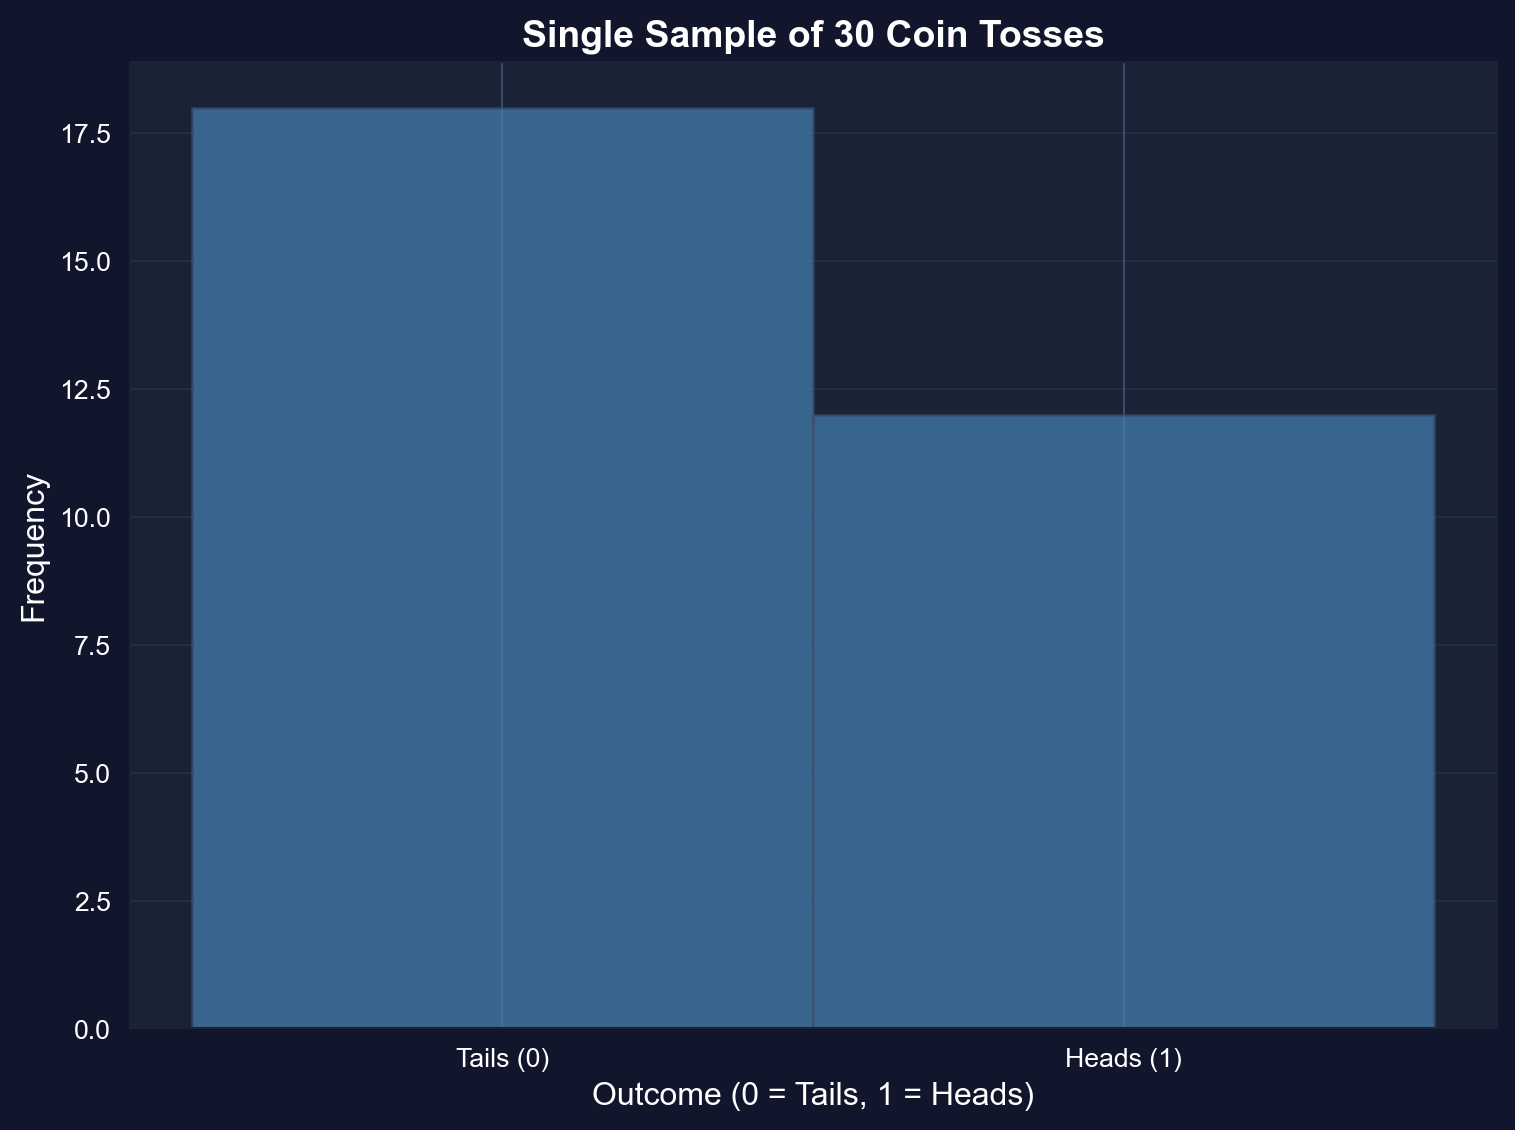
Task: Click the 2.5 y-axis tick label
Action: (94, 902)
